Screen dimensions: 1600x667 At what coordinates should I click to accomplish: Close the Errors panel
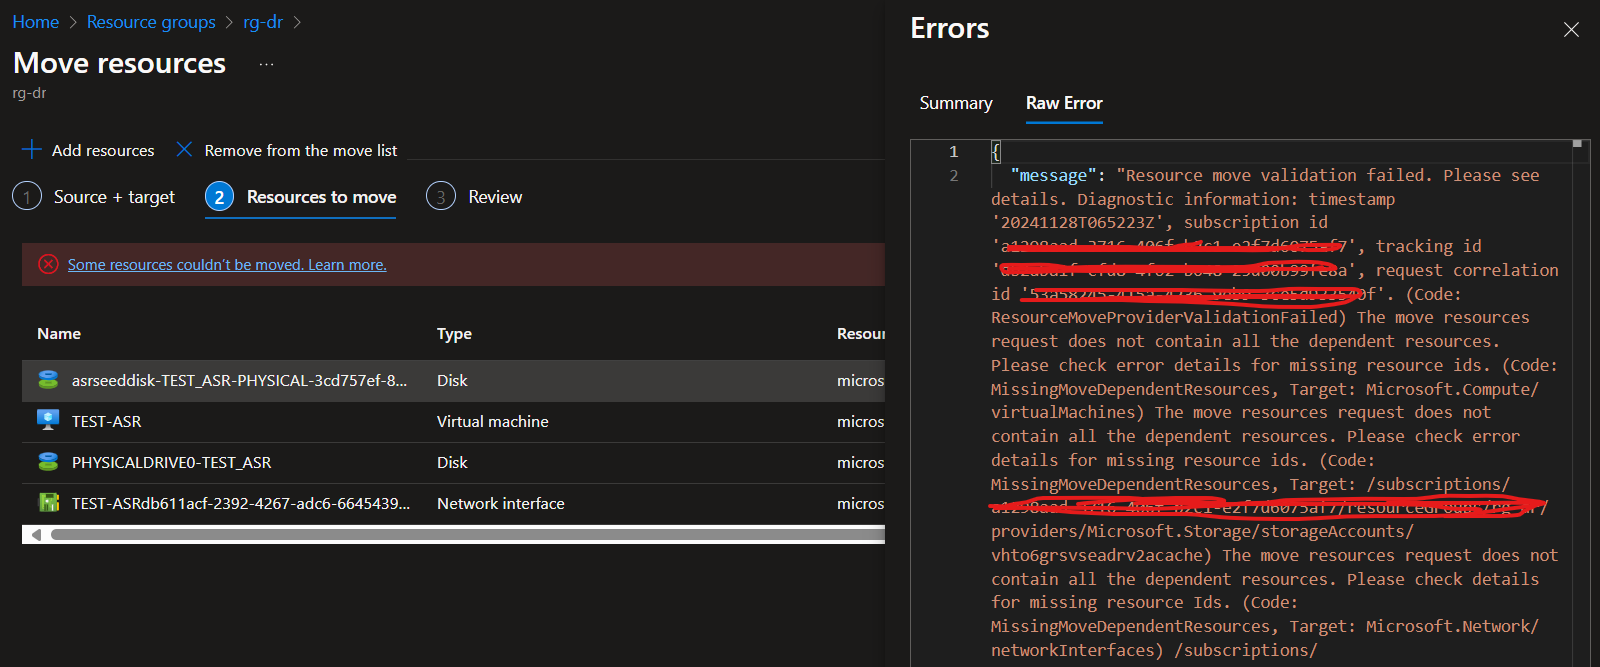[x=1571, y=30]
